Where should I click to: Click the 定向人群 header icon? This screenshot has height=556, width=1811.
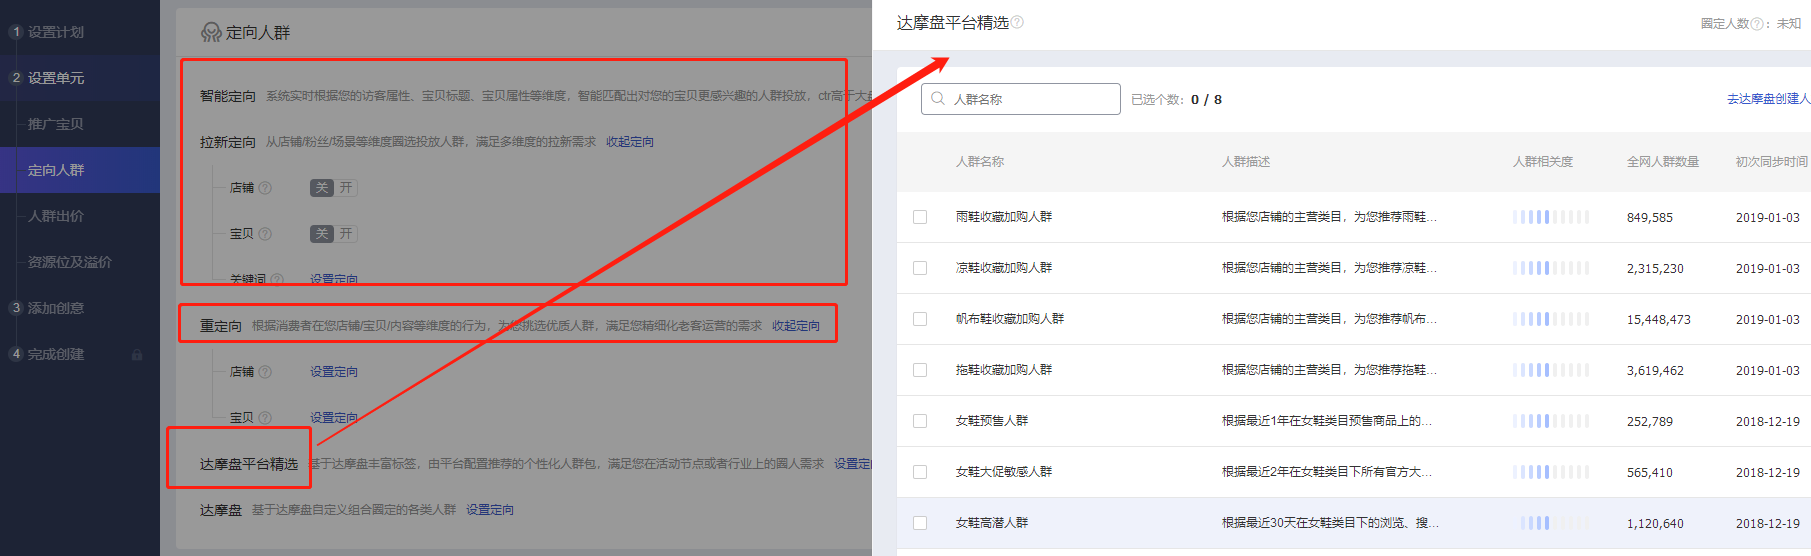coord(211,33)
